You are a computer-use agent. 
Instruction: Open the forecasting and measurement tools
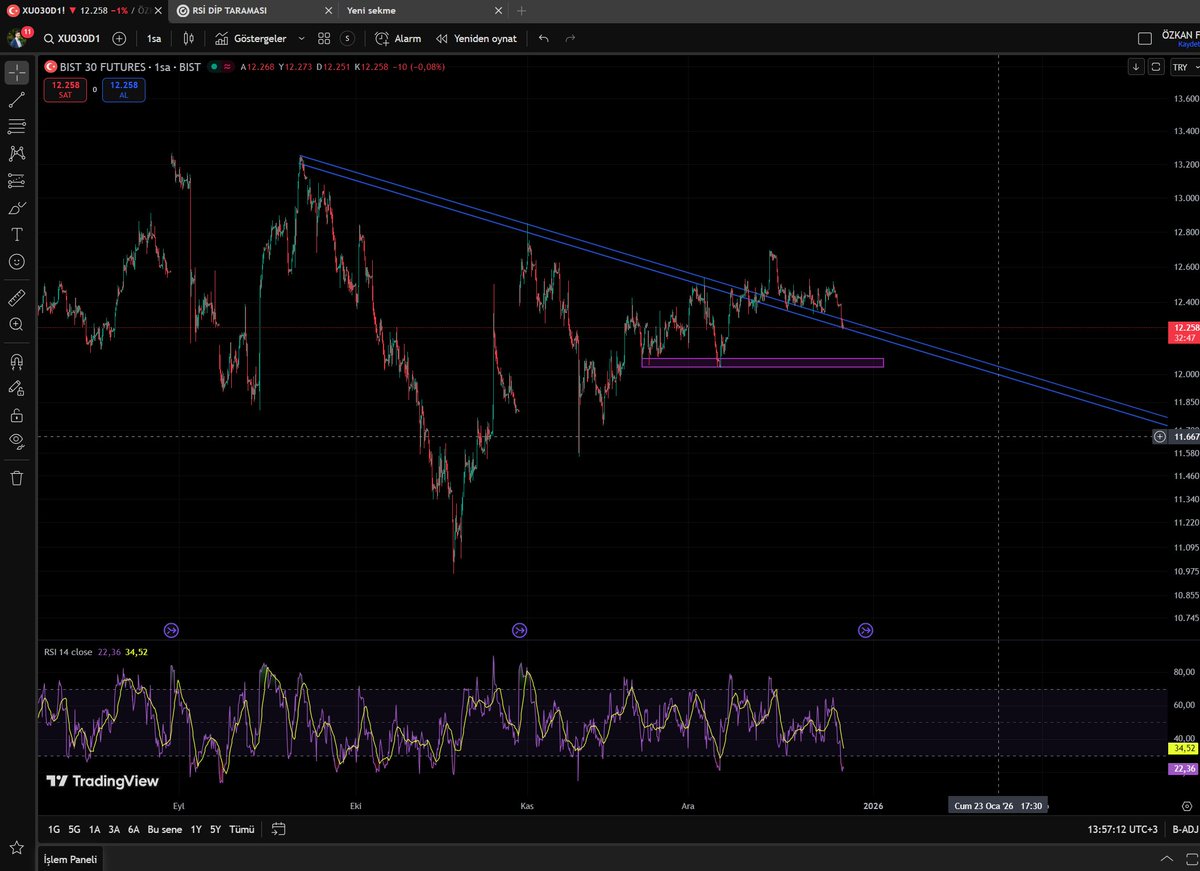pyautogui.click(x=16, y=180)
